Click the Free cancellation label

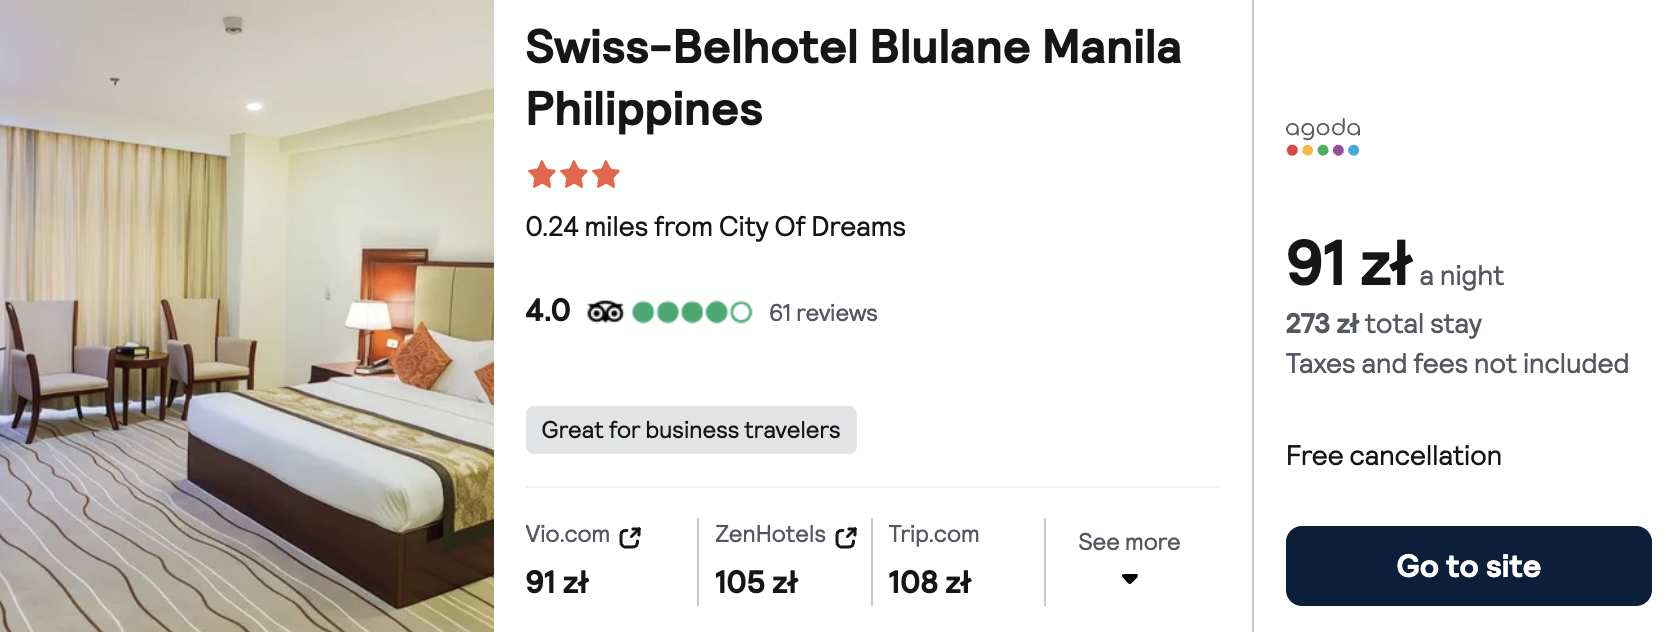(x=1394, y=456)
